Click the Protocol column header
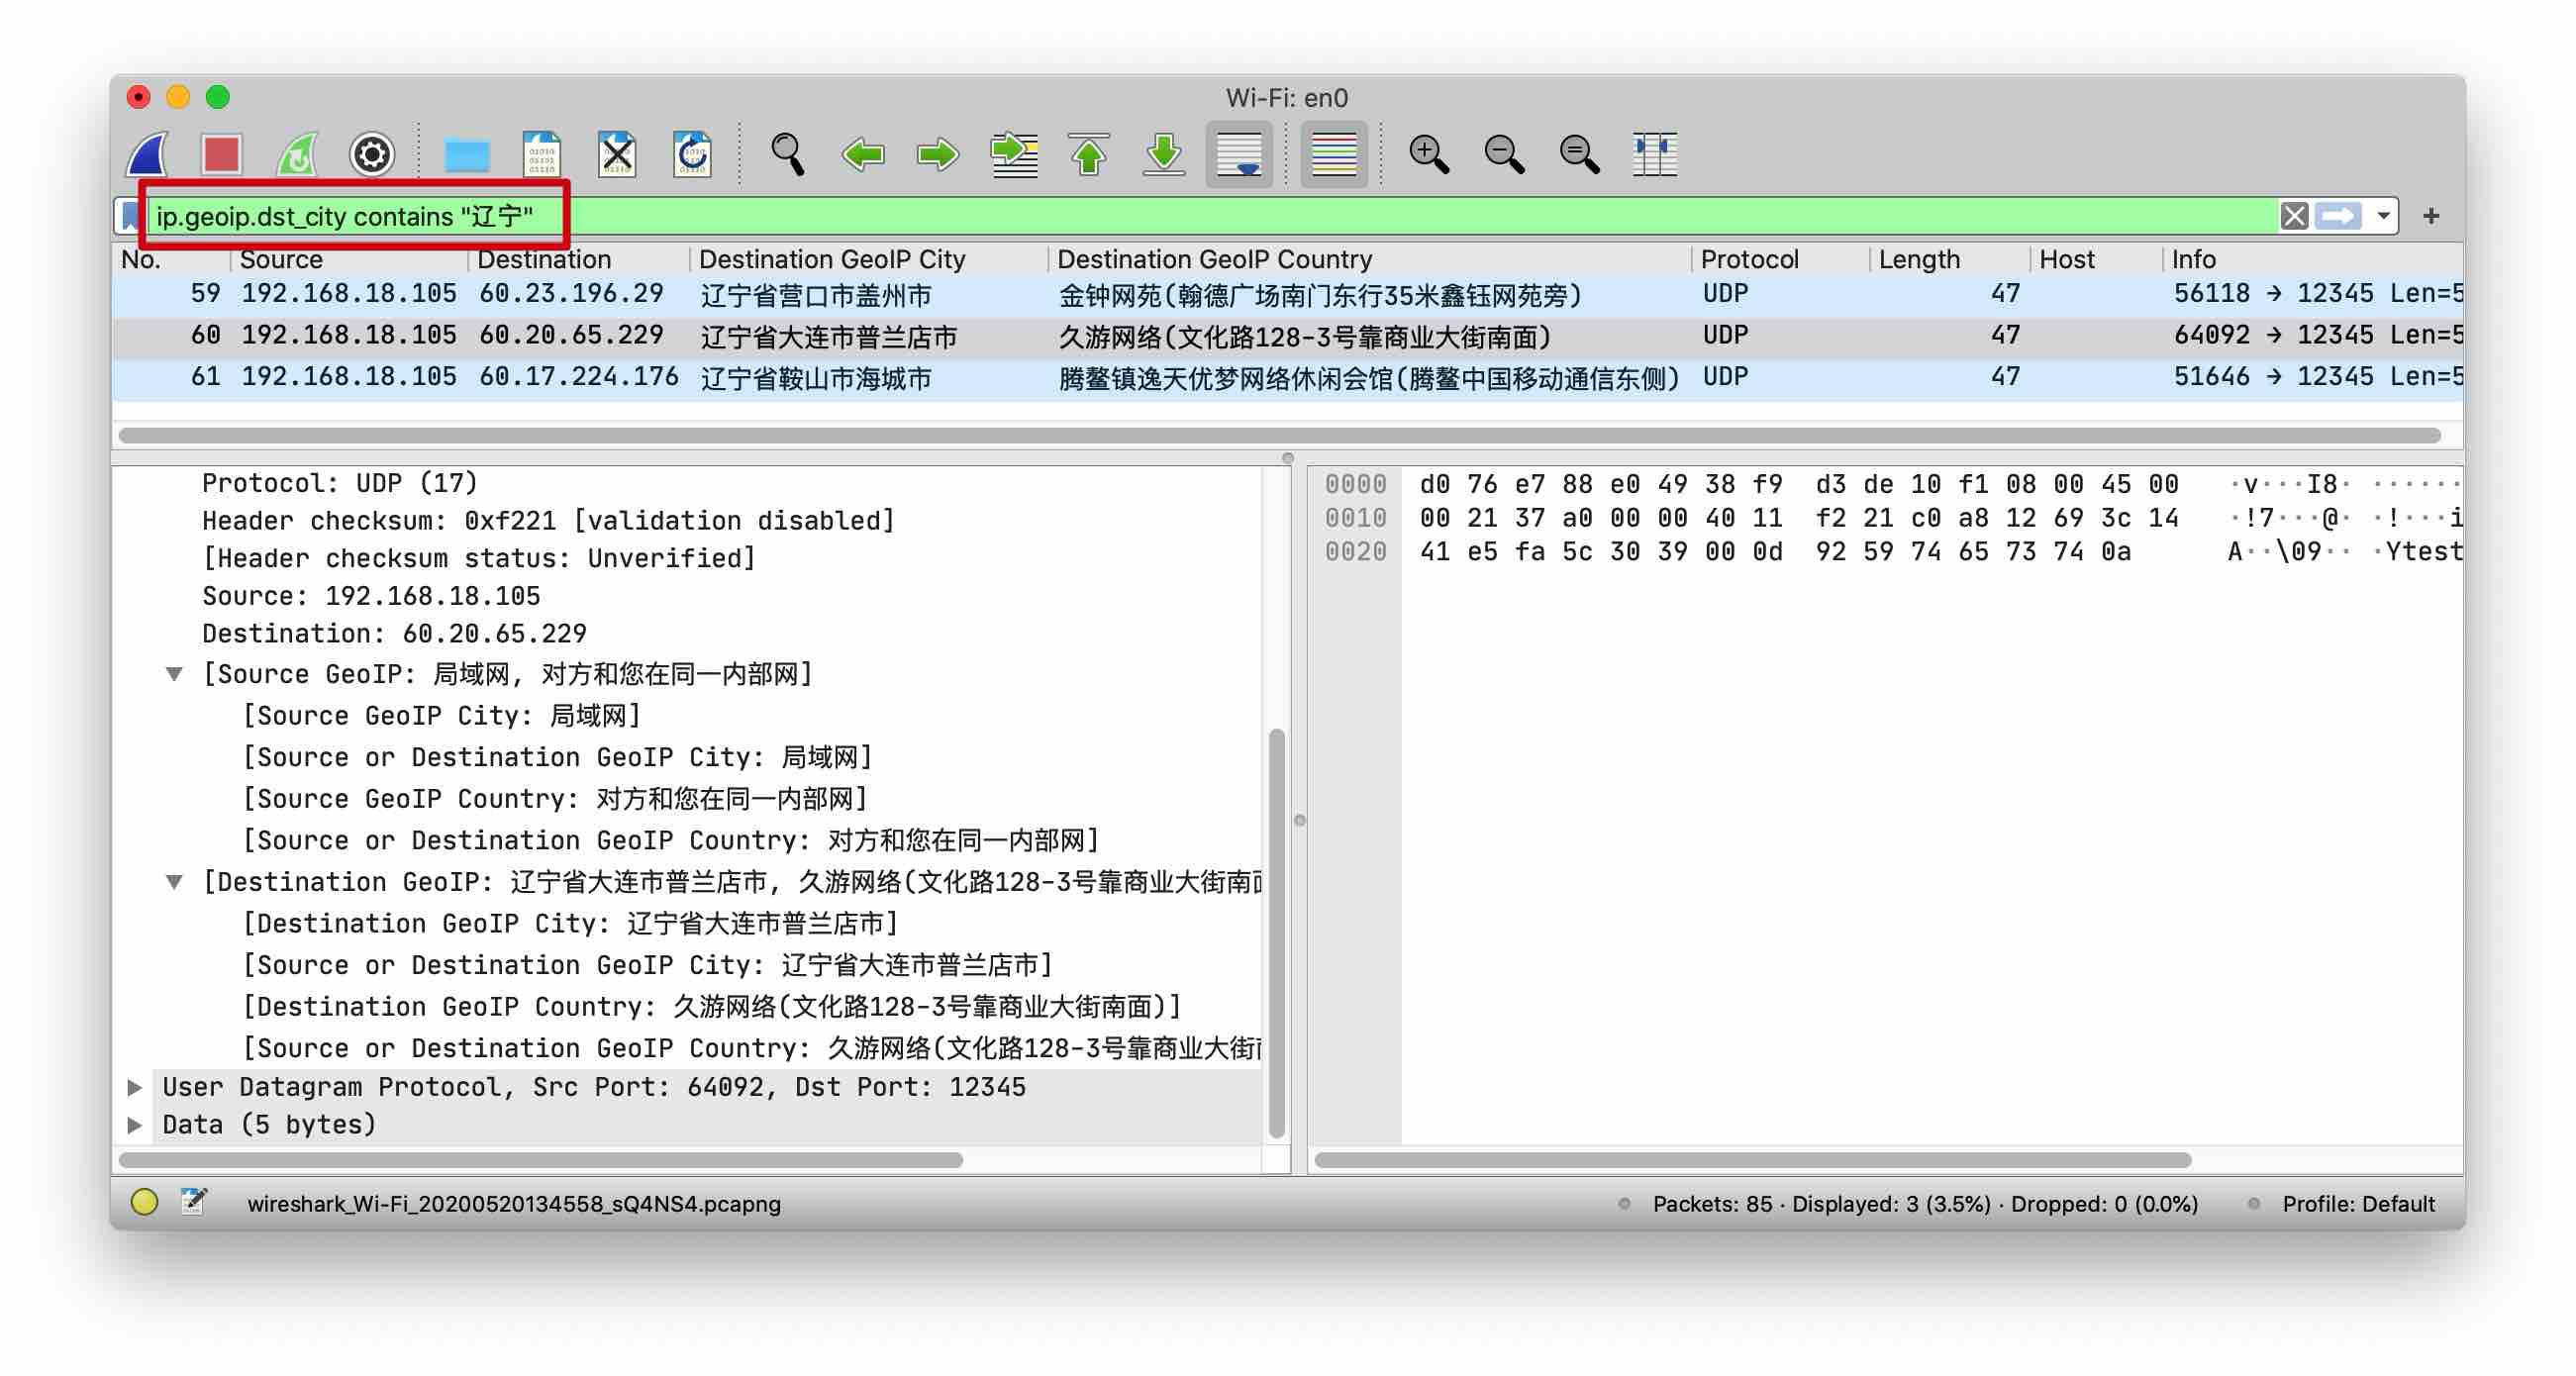 (x=1748, y=260)
